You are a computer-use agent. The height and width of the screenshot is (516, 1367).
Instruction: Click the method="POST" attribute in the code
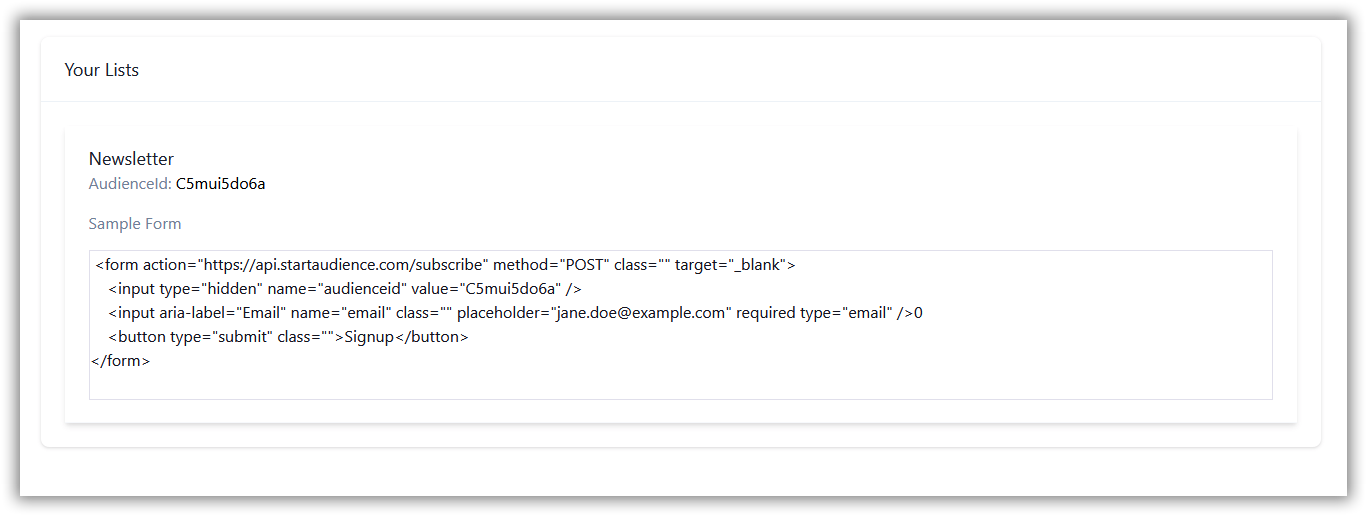[551, 265]
